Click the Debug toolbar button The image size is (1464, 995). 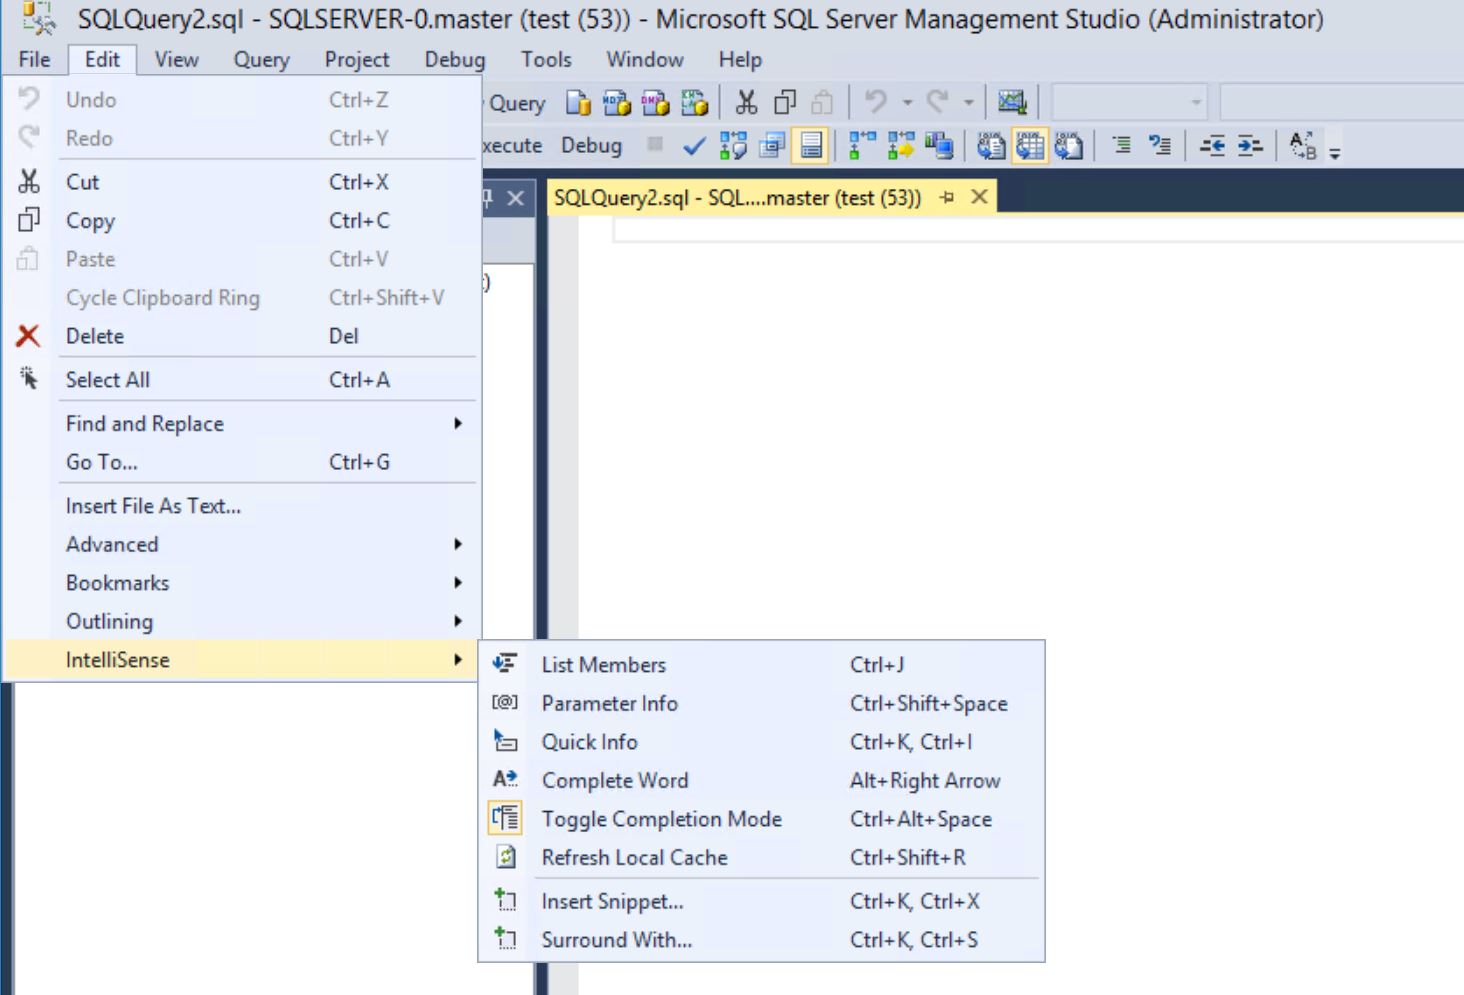(591, 146)
